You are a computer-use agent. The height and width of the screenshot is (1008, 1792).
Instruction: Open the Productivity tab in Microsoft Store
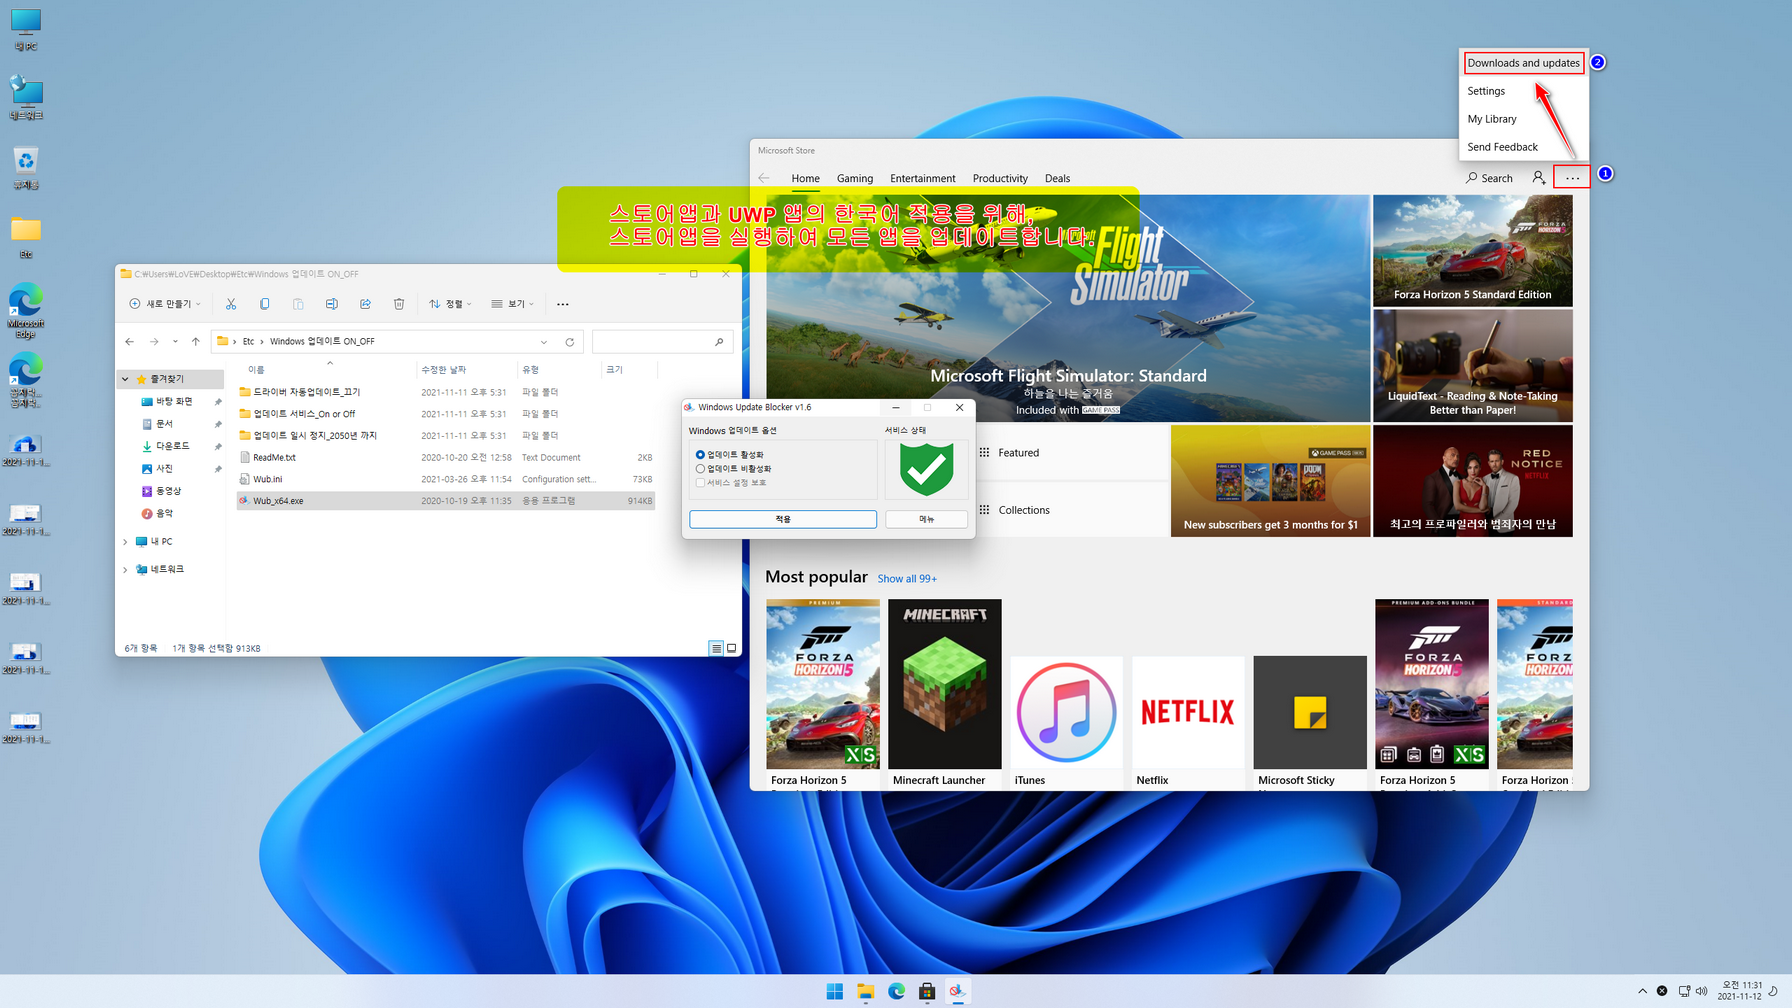coord(1000,179)
